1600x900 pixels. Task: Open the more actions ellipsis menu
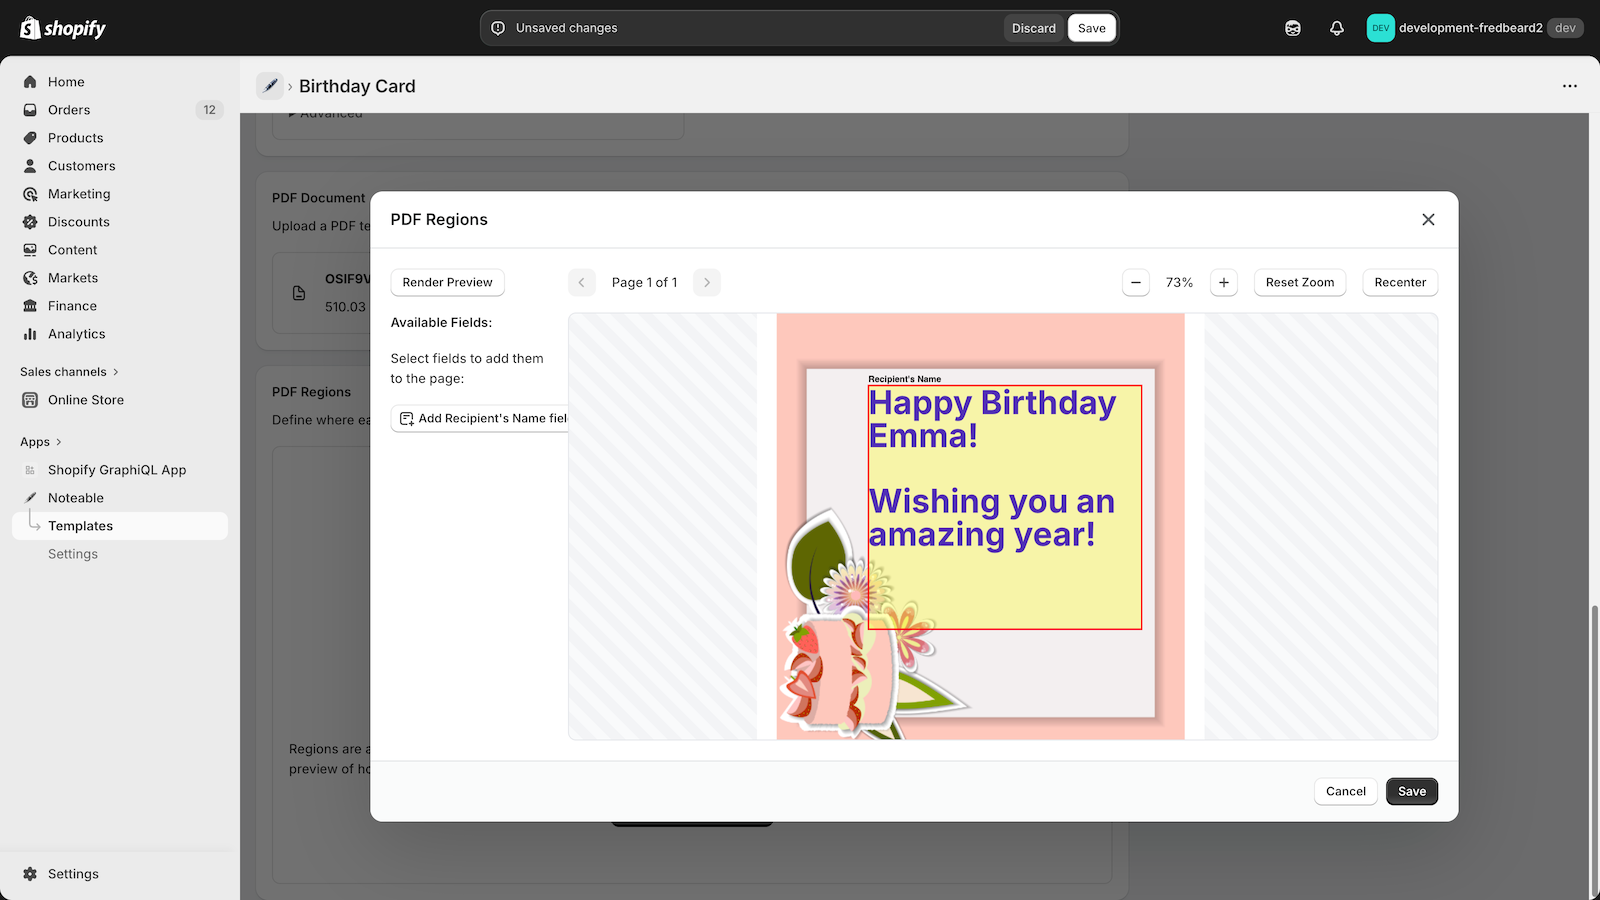click(x=1568, y=86)
